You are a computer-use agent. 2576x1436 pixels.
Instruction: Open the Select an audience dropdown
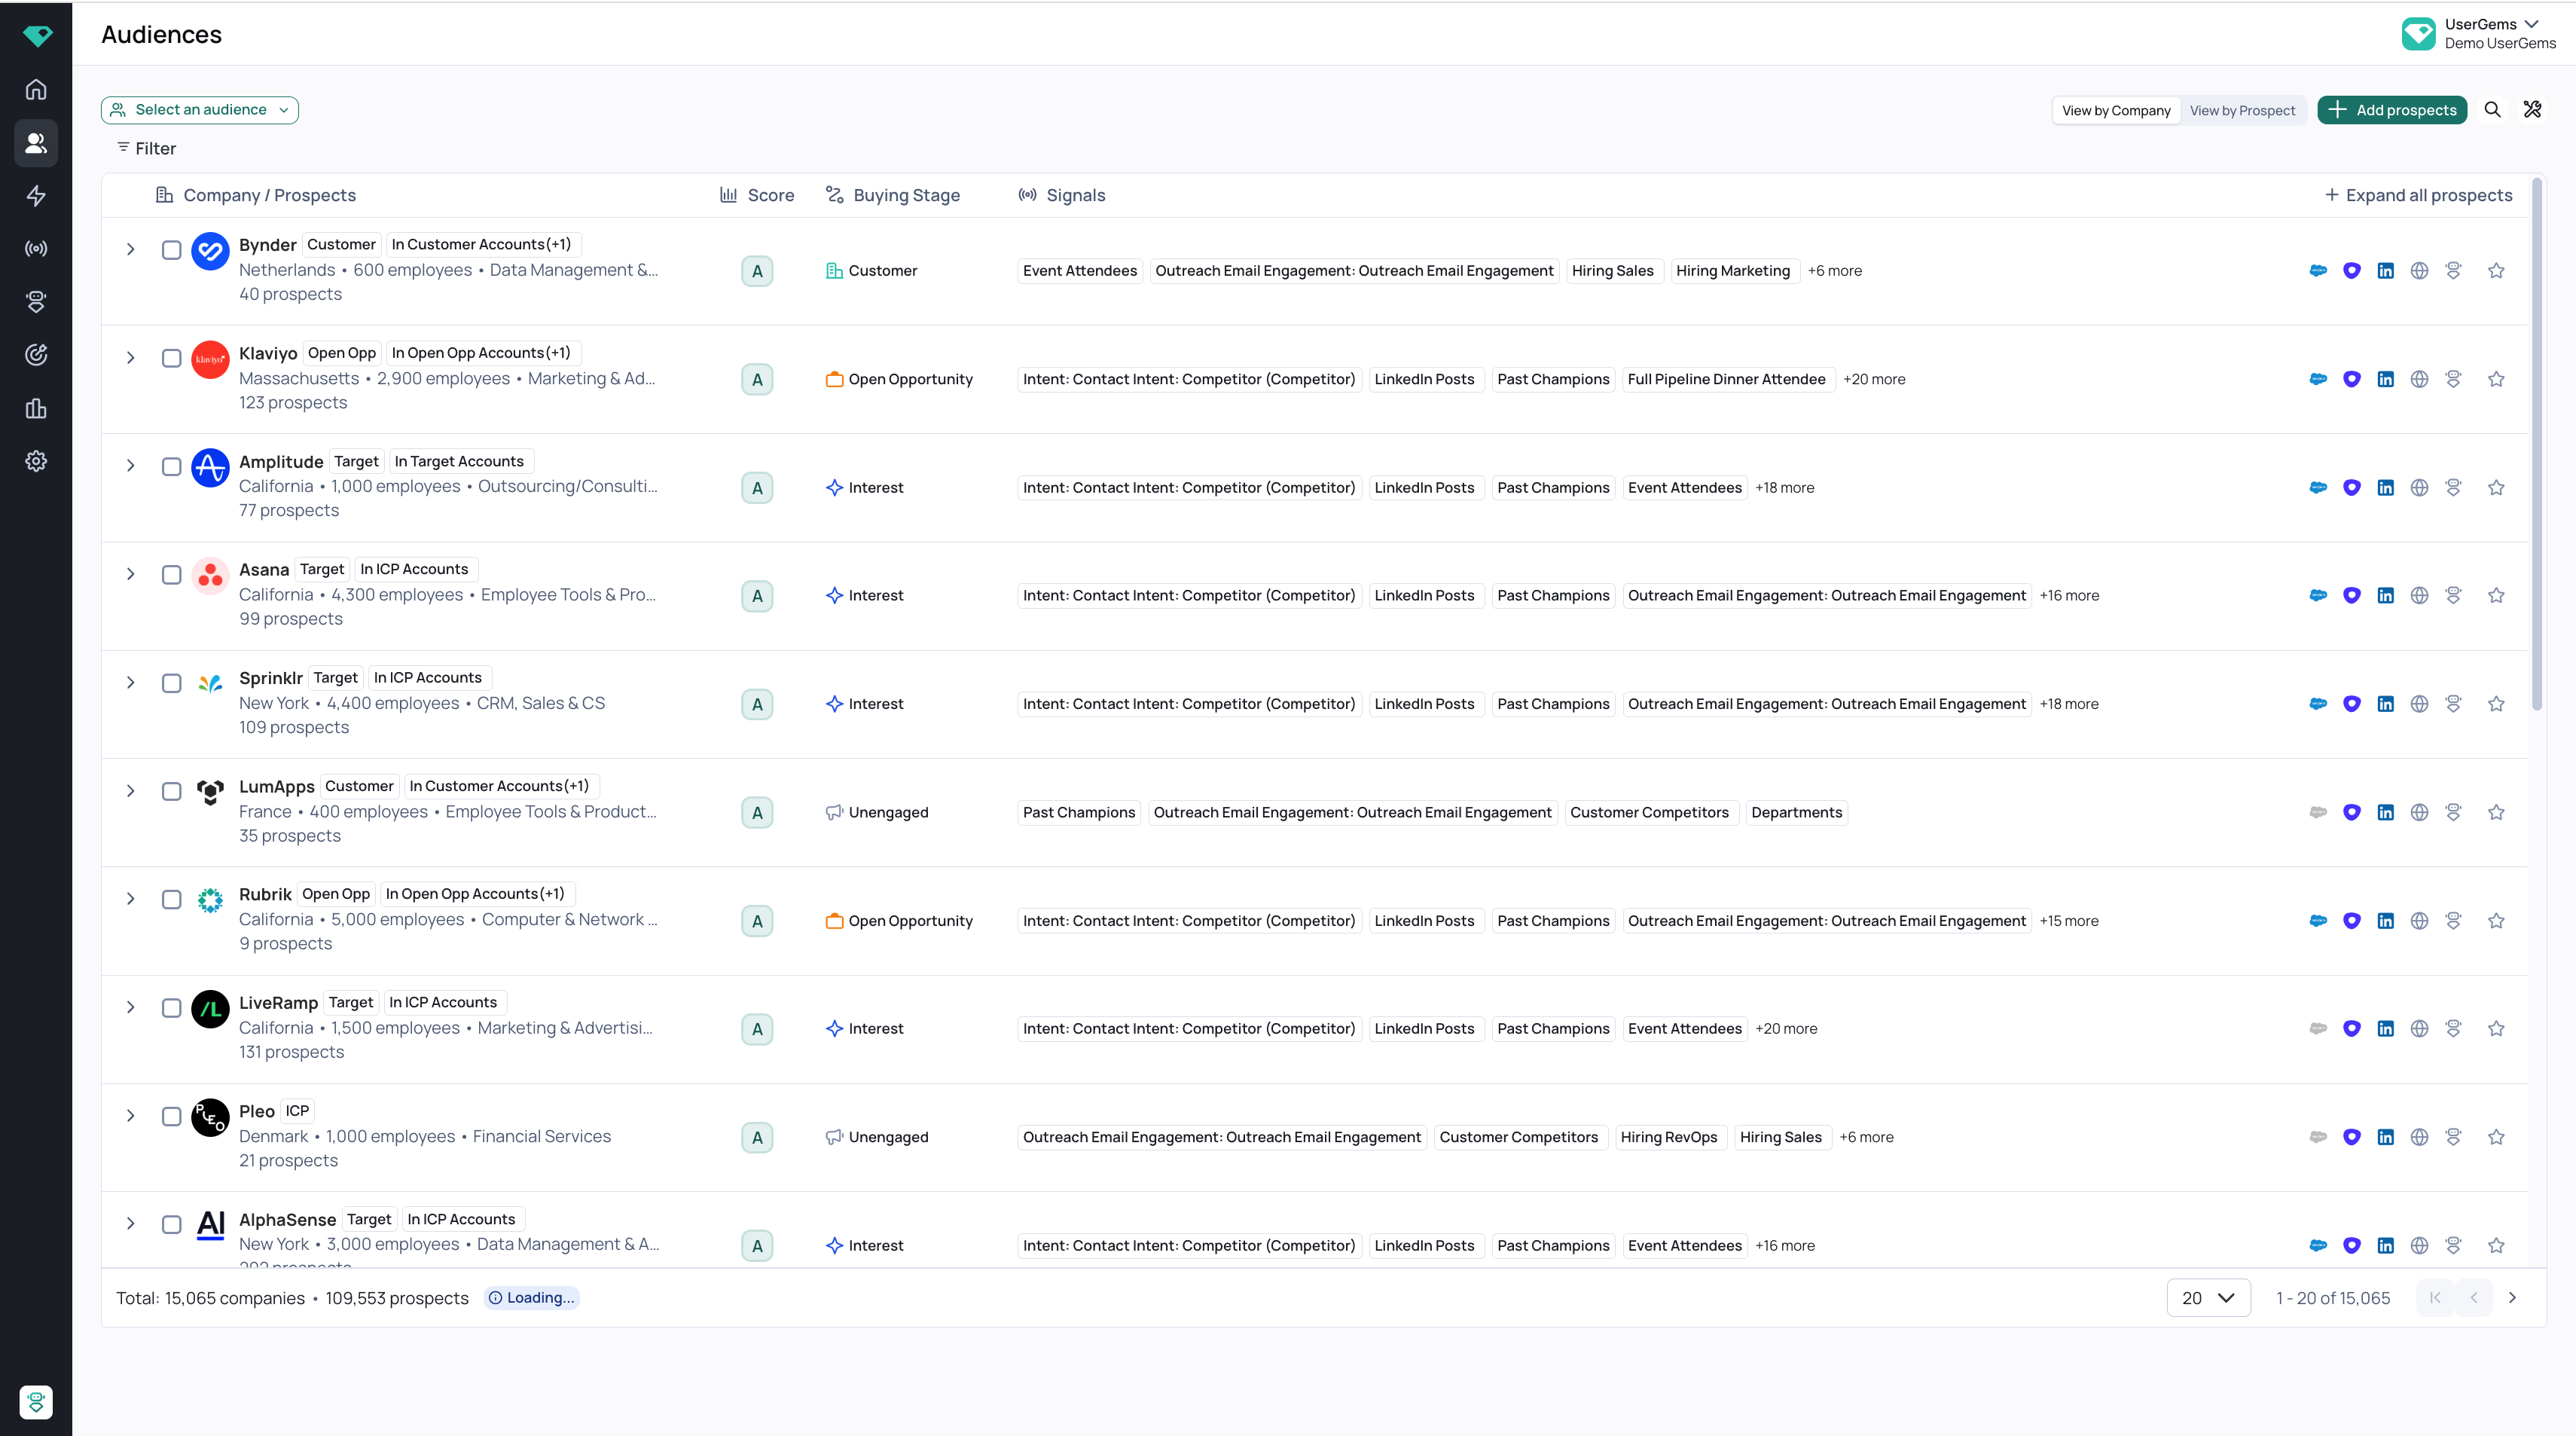tap(200, 110)
